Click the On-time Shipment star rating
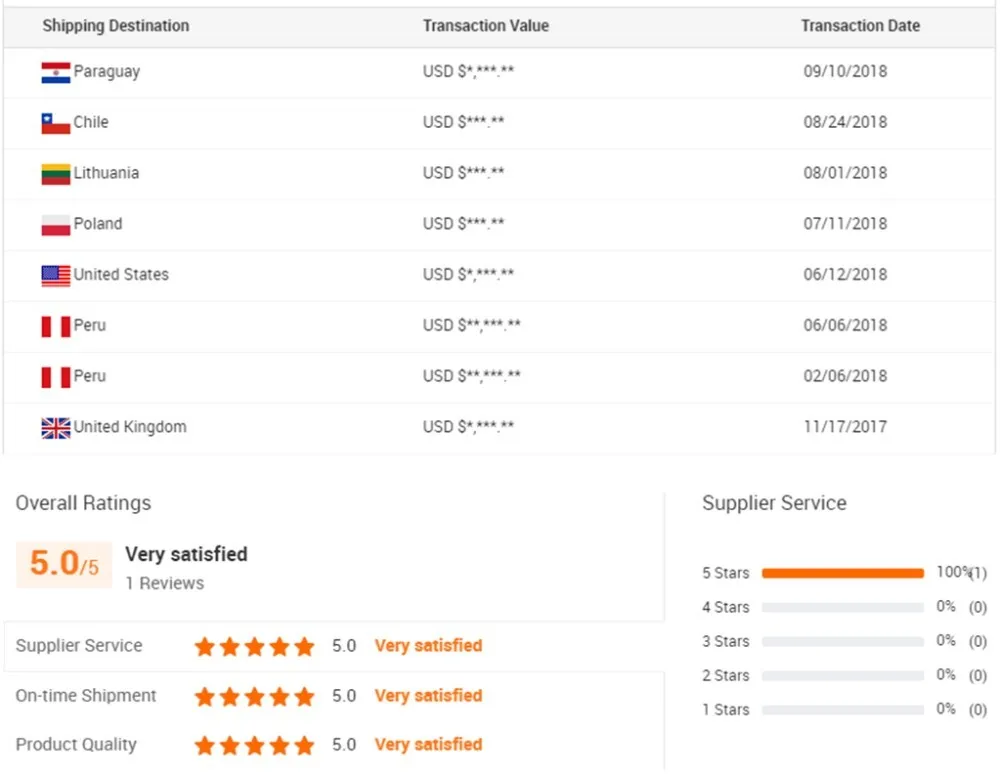Screen dimensions: 1000x774 pos(254,696)
